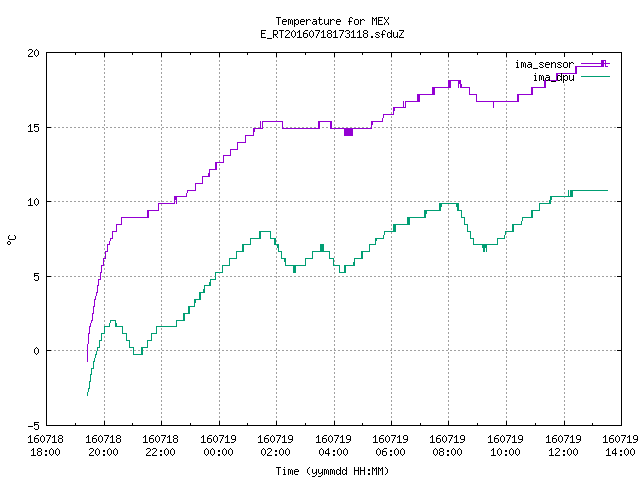Viewport: 640px width, 480px height.
Task: Click the chart title 'Temperature for MEX'
Action: (x=332, y=21)
